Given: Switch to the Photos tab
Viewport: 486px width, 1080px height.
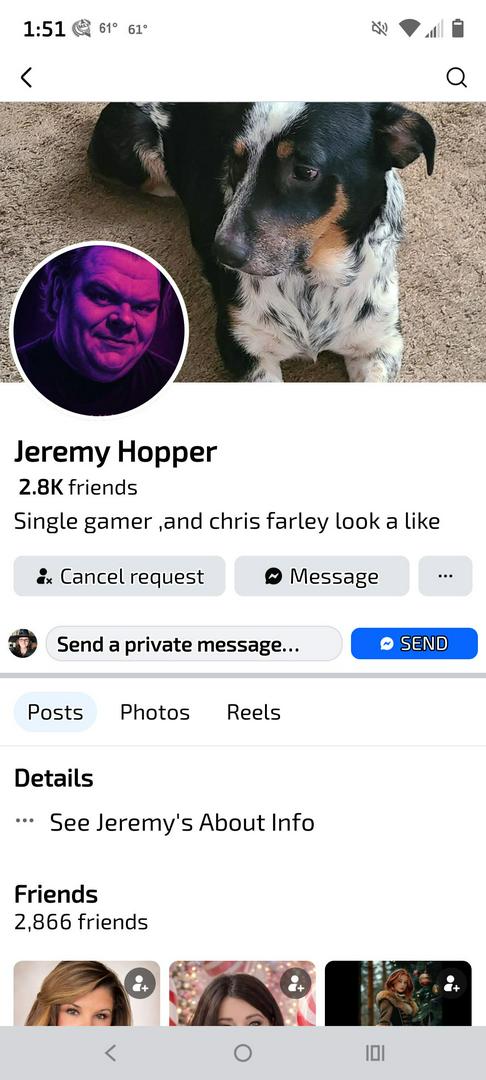Looking at the screenshot, I should tap(155, 712).
